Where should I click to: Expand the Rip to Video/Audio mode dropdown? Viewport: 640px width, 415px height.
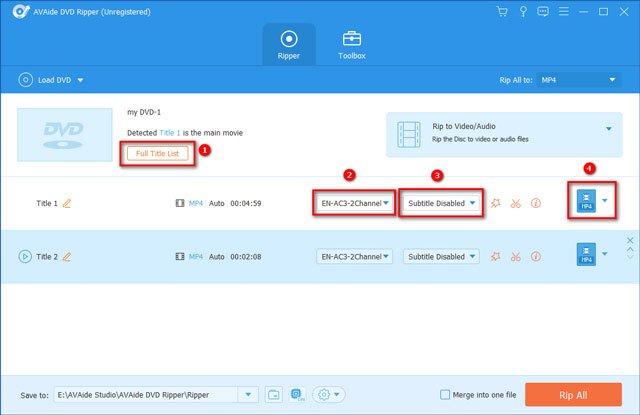pyautogui.click(x=609, y=129)
